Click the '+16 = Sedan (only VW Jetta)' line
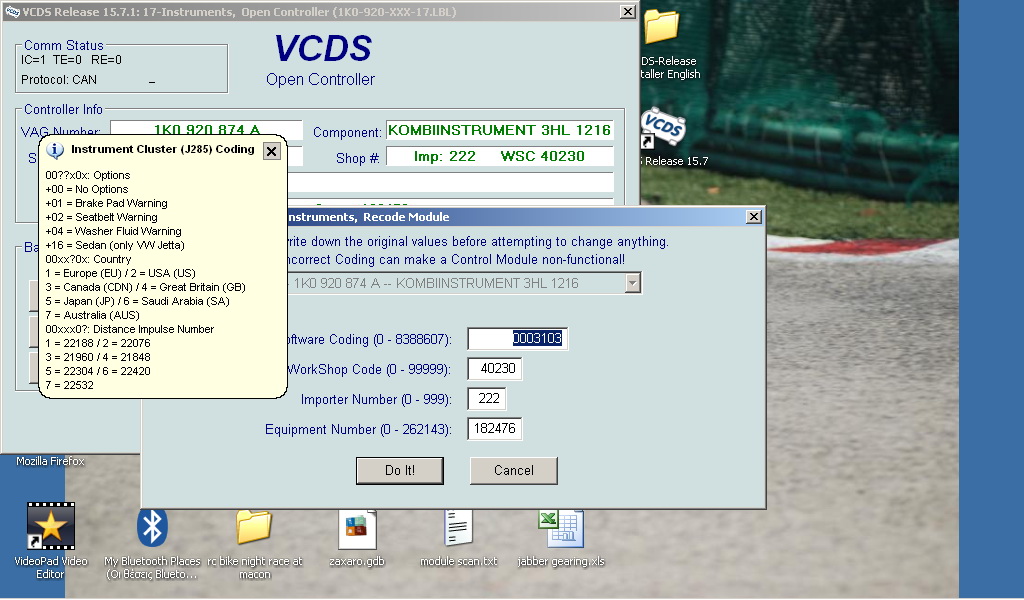 [x=115, y=245]
